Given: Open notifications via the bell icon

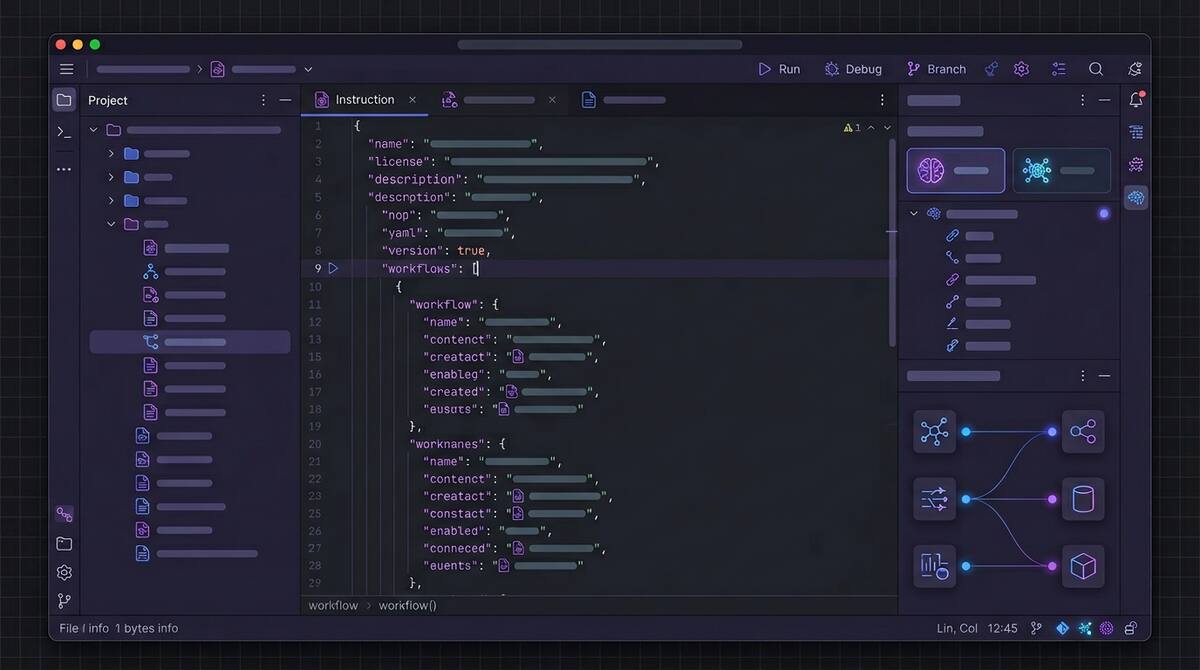Looking at the screenshot, I should click(x=1136, y=100).
